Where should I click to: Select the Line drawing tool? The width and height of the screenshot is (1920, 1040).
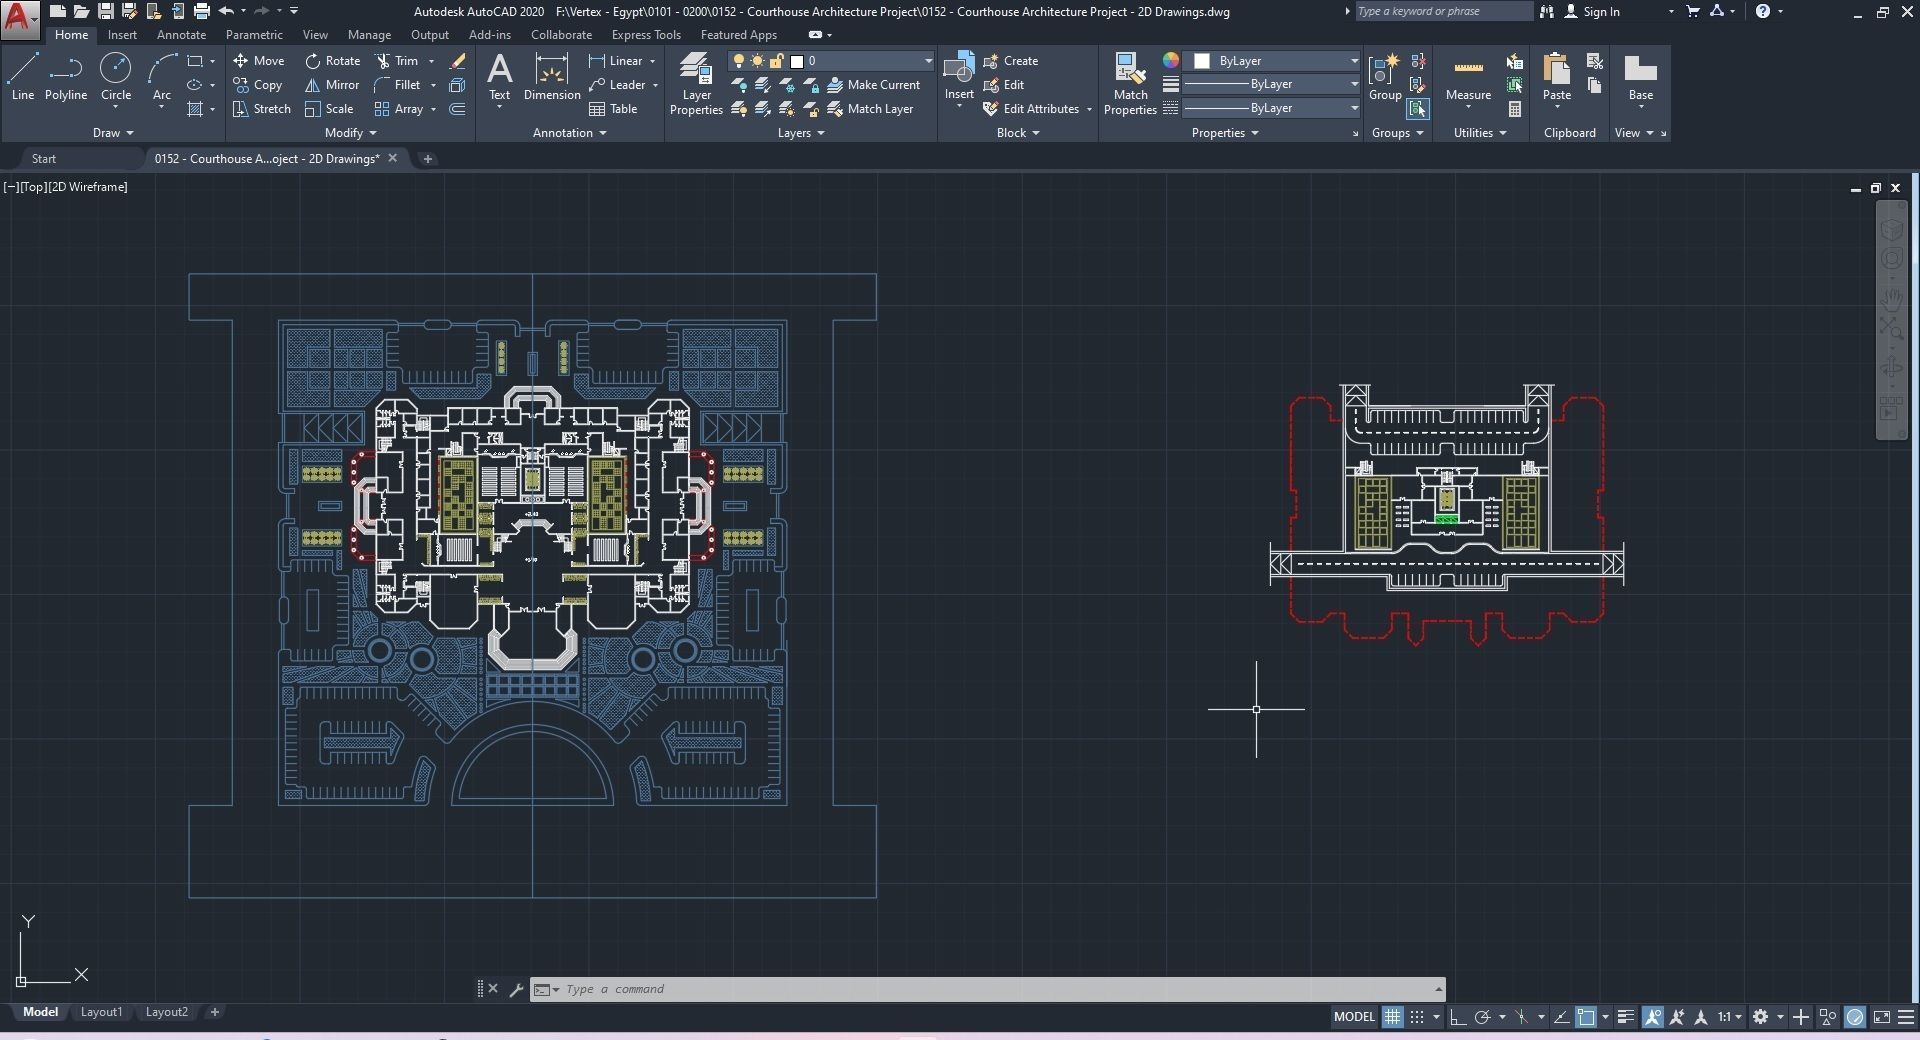(x=23, y=77)
